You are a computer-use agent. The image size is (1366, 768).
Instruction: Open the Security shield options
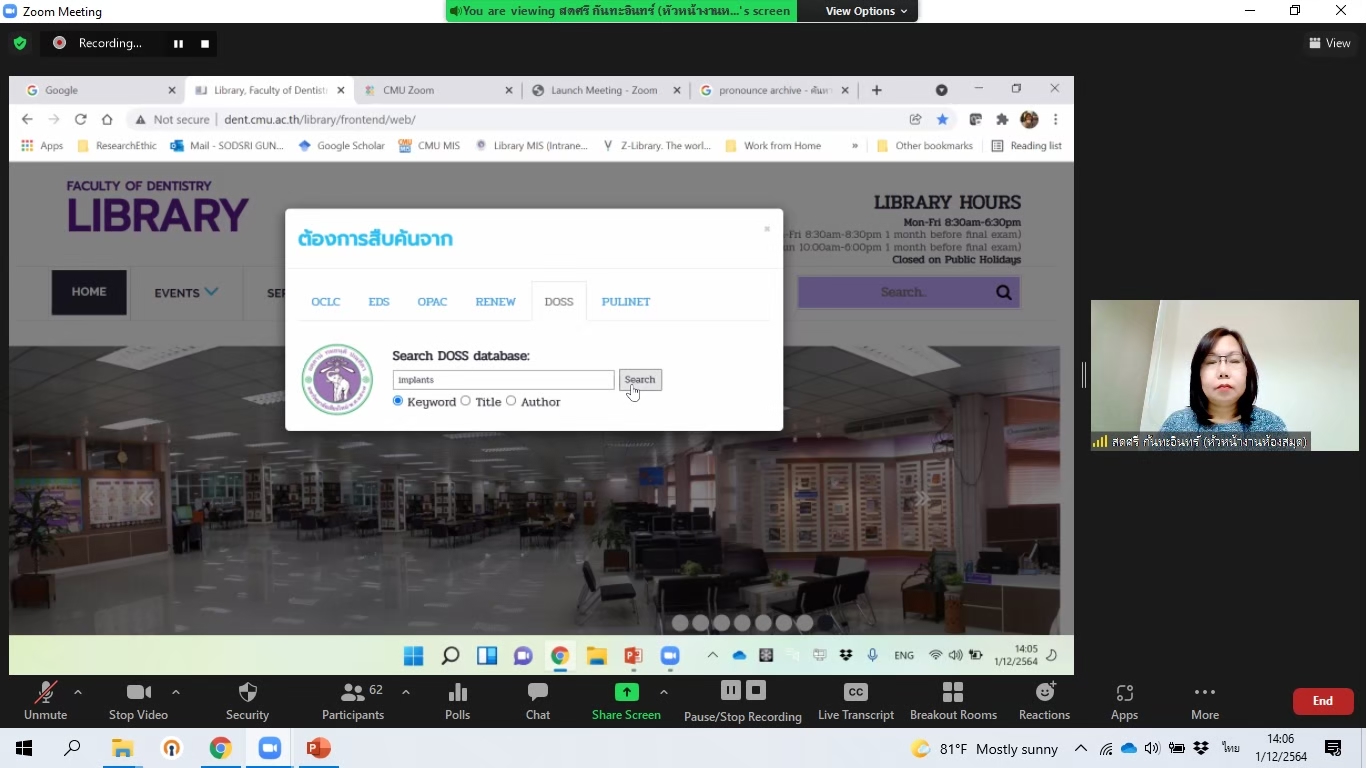(247, 693)
